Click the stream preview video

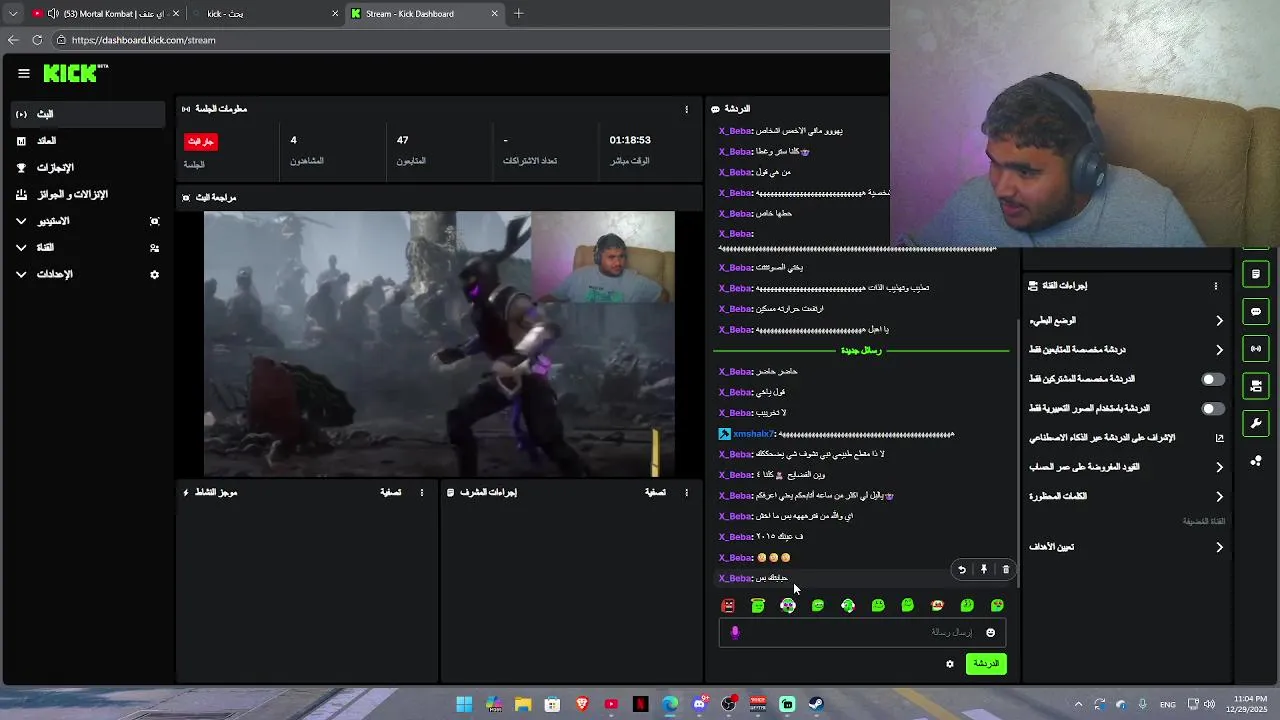pos(439,343)
